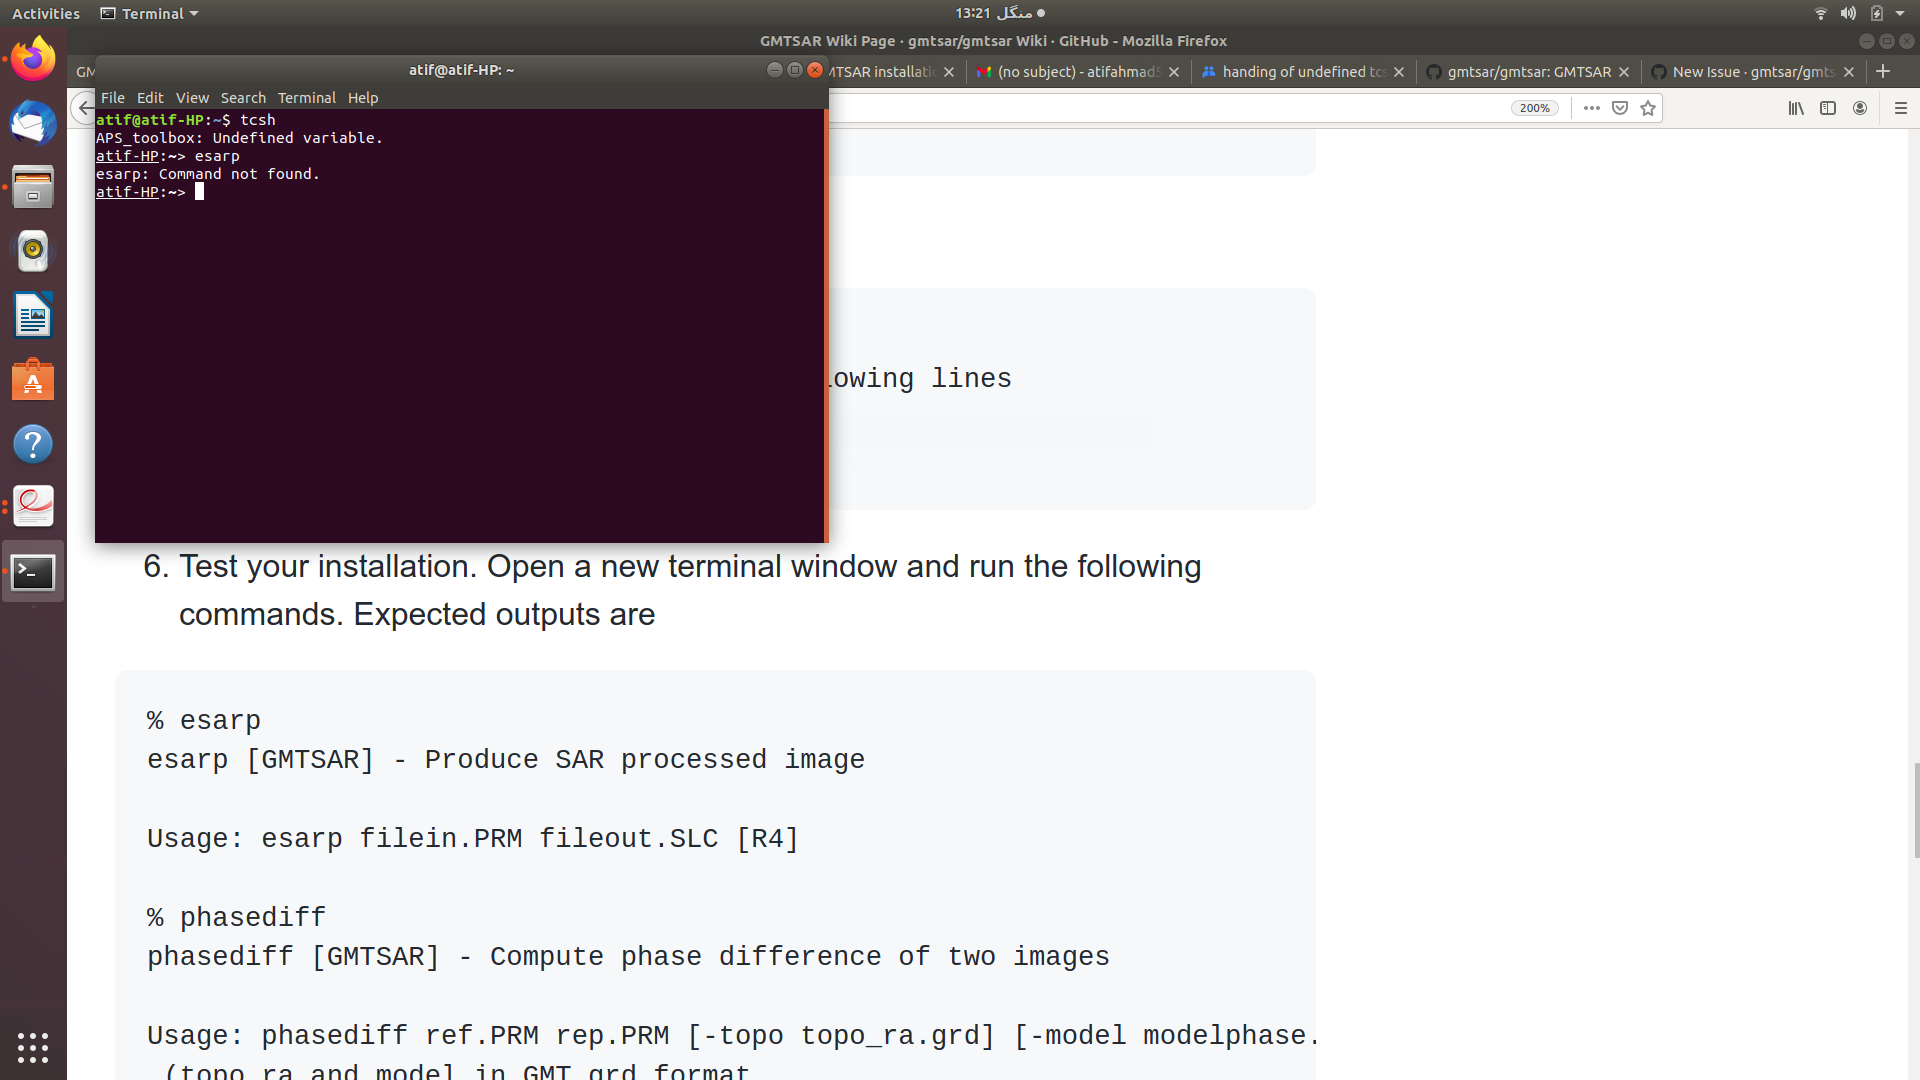Open the page actions ellipsis icon

[1590, 108]
